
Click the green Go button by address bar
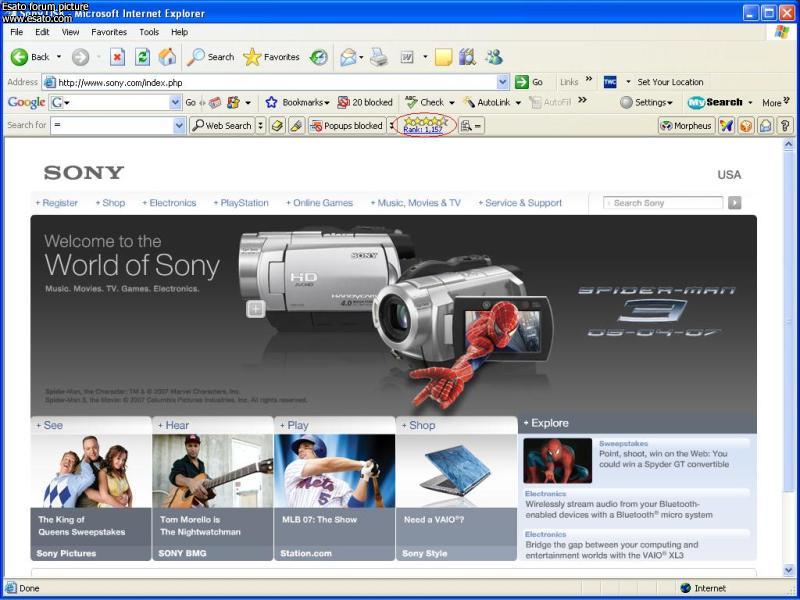[529, 82]
